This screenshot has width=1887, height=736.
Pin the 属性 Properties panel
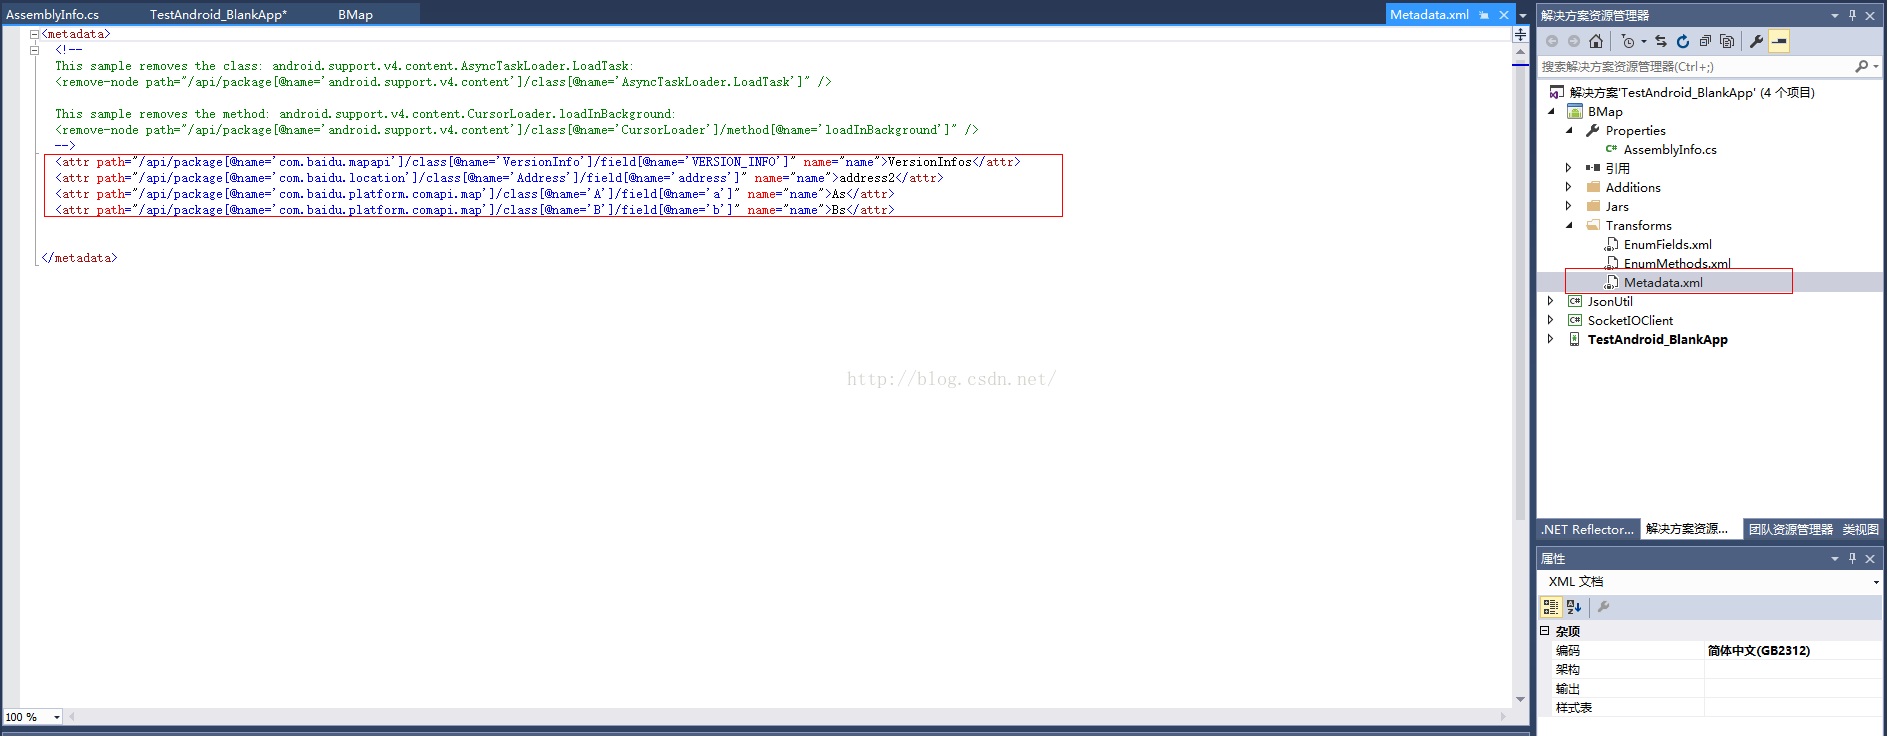pyautogui.click(x=1852, y=558)
